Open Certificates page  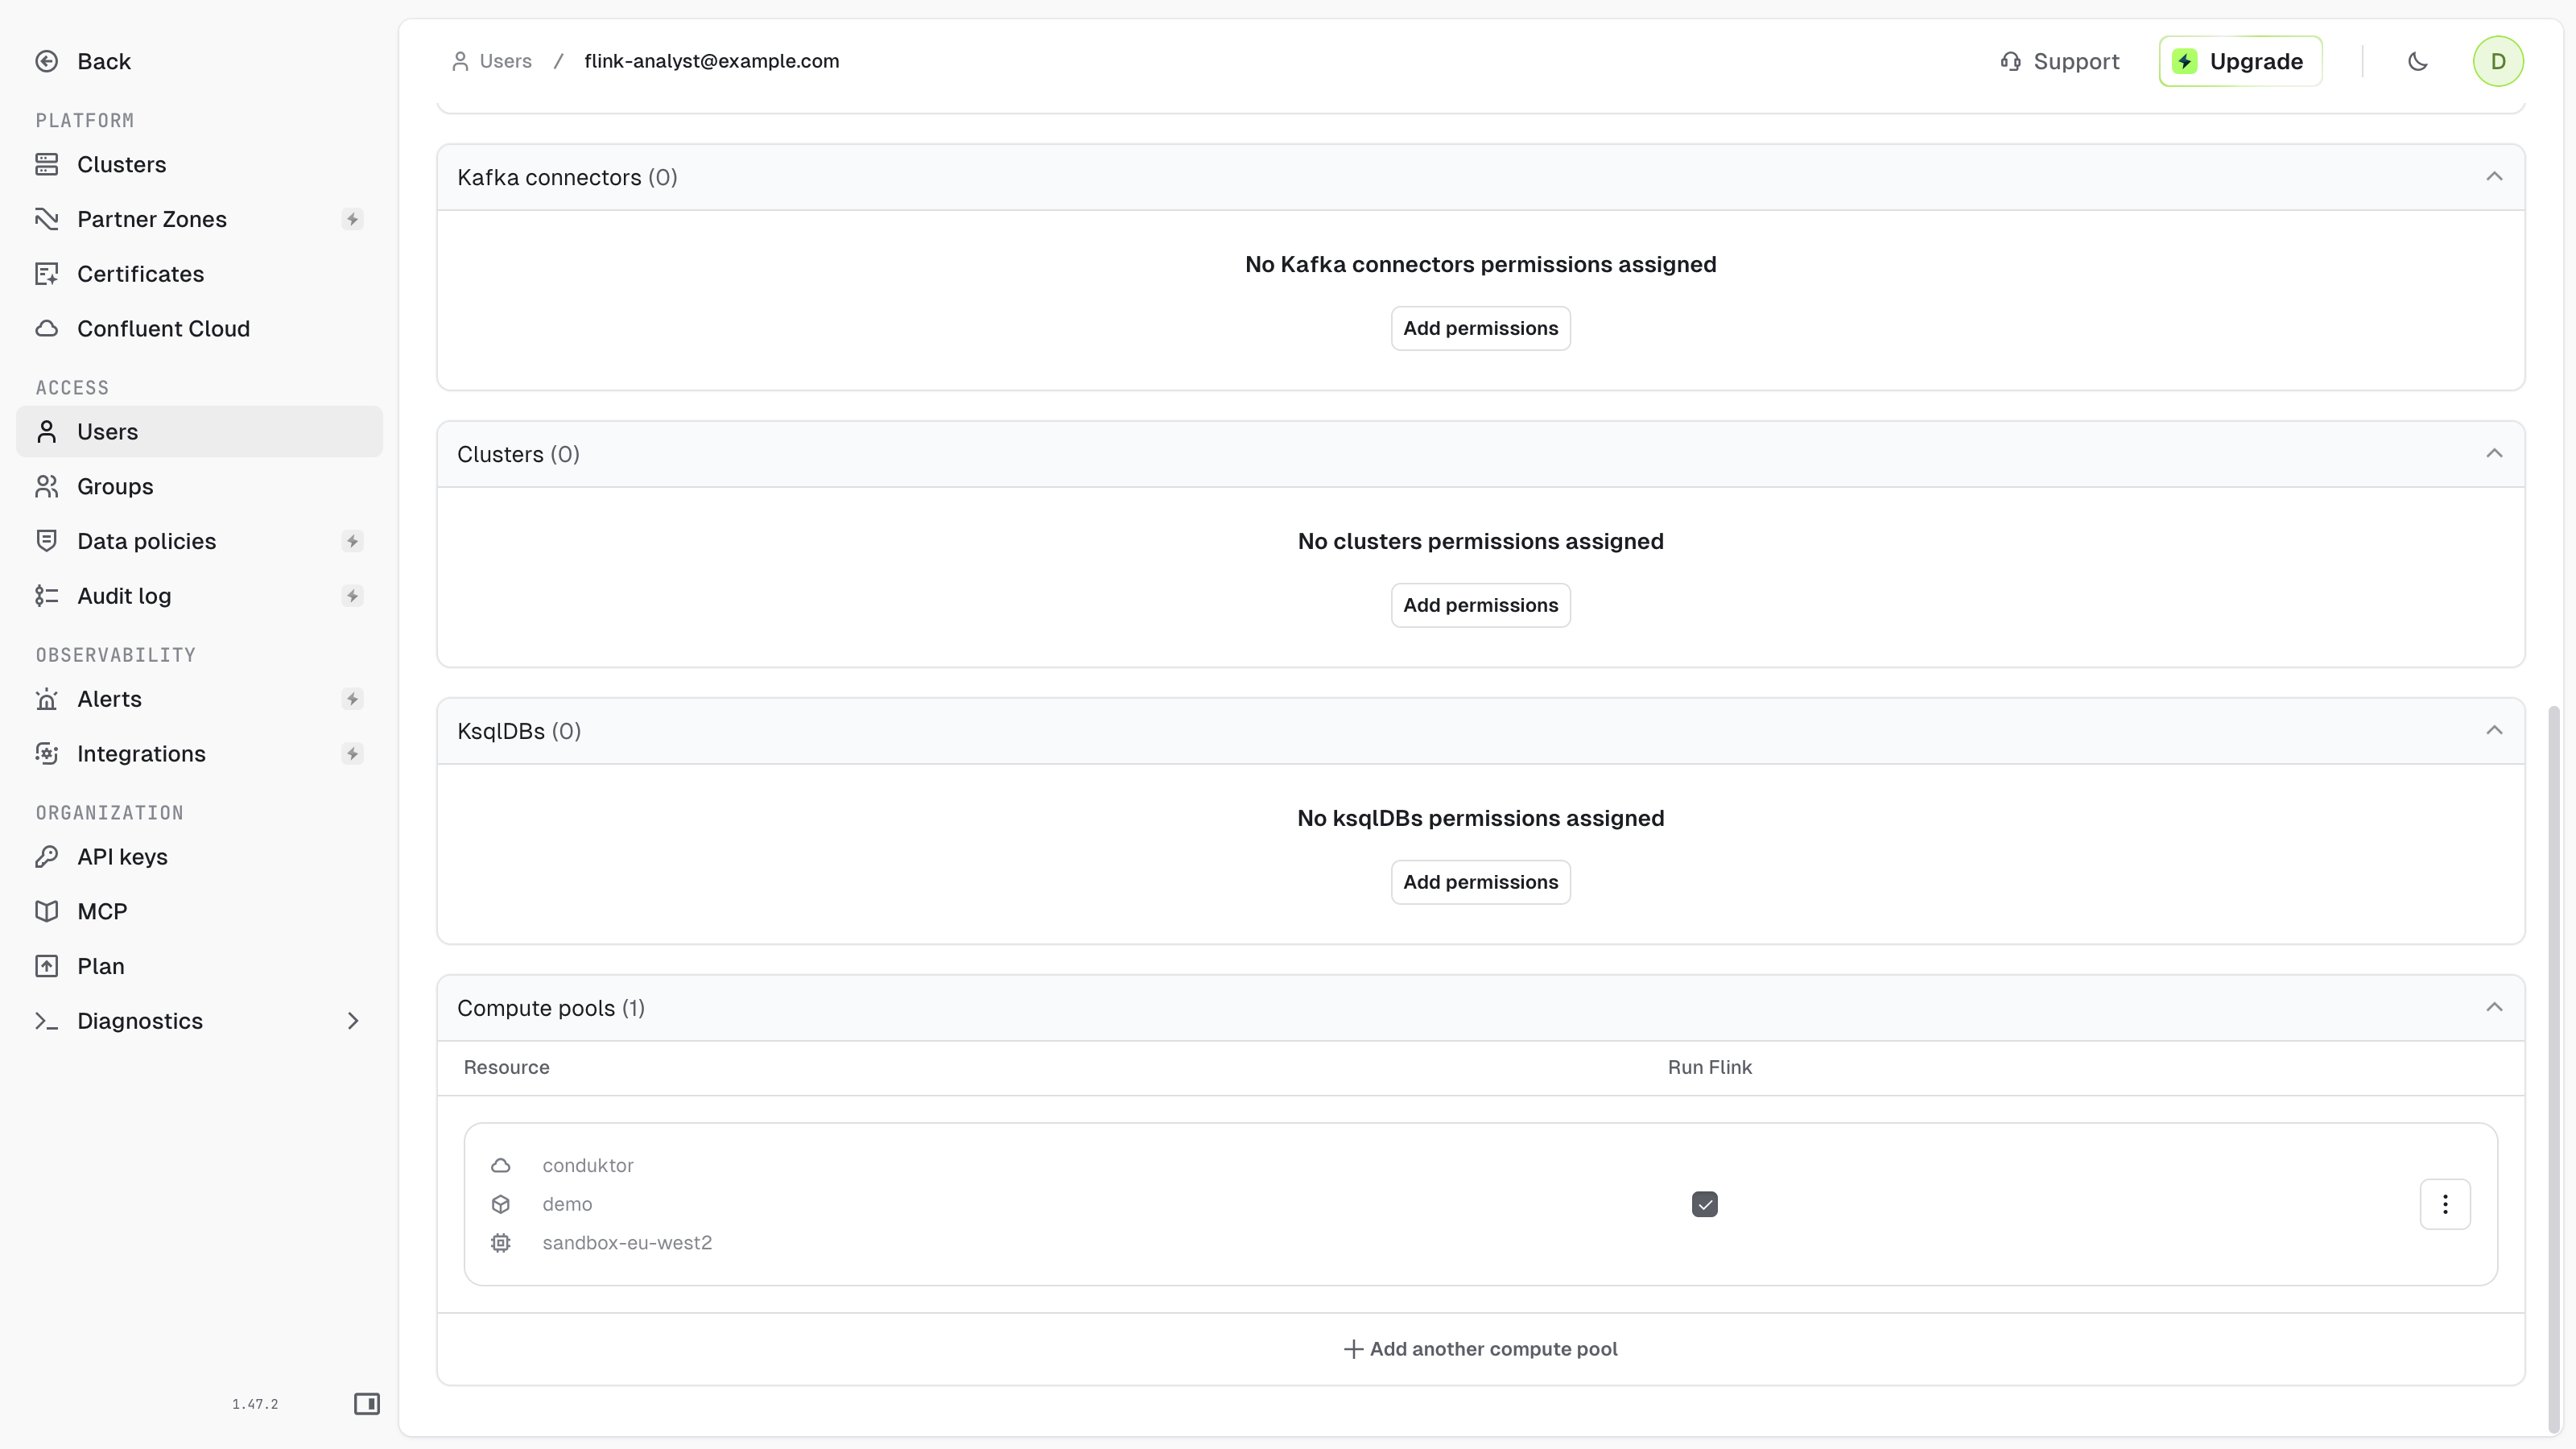199,274
